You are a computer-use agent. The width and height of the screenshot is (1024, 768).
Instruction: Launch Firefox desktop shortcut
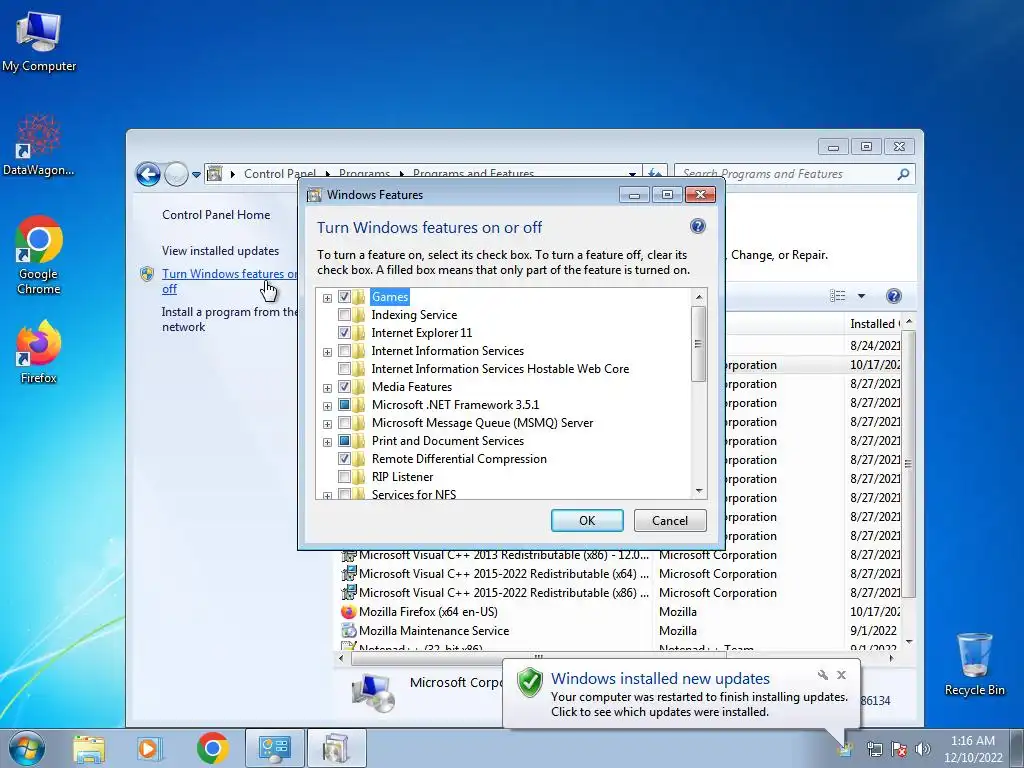pos(39,351)
